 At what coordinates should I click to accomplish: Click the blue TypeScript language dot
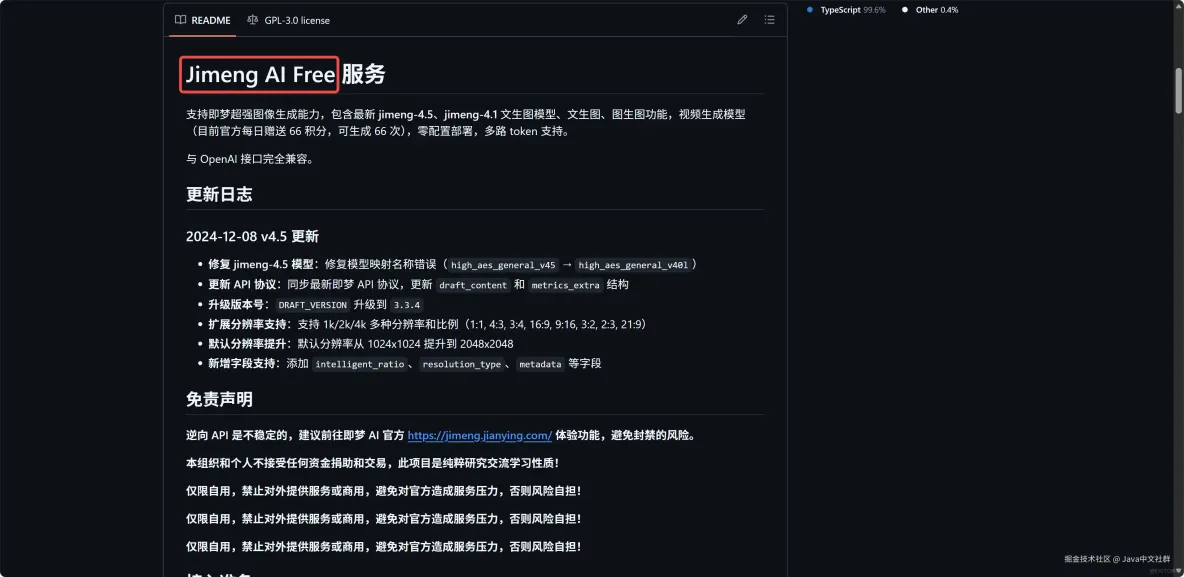tap(810, 10)
